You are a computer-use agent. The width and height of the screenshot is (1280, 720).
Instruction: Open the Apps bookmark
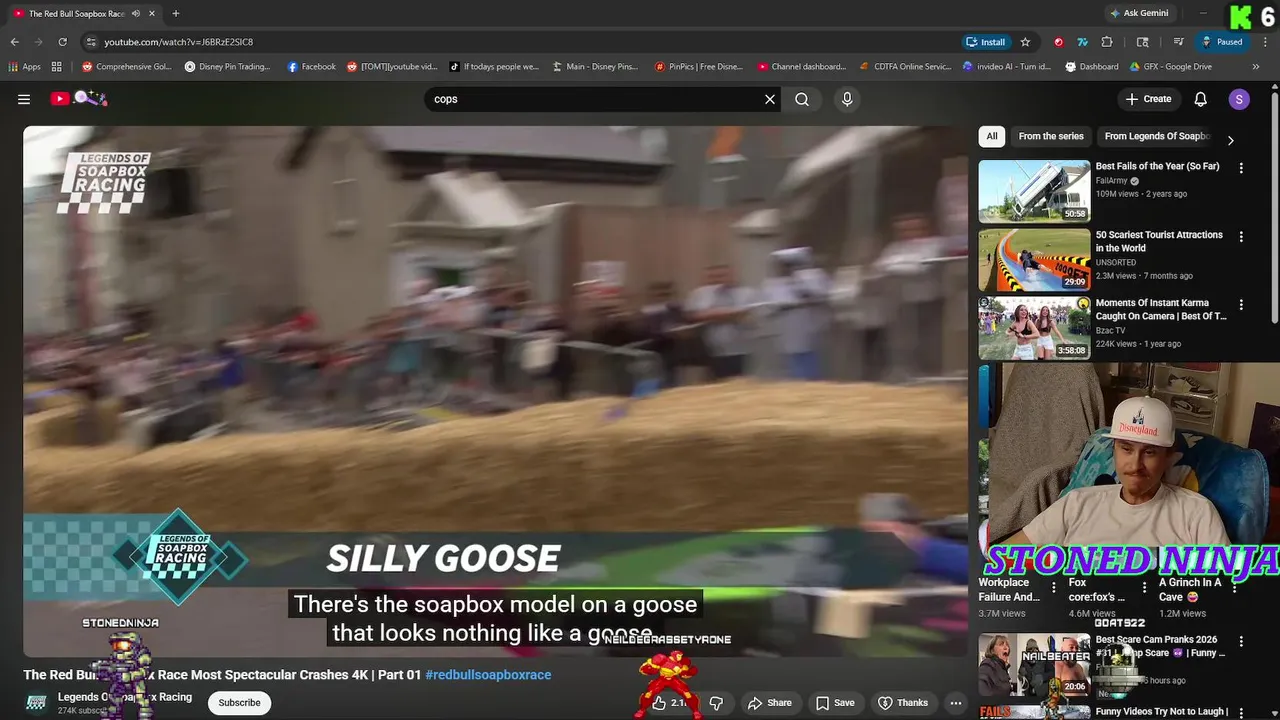click(24, 67)
